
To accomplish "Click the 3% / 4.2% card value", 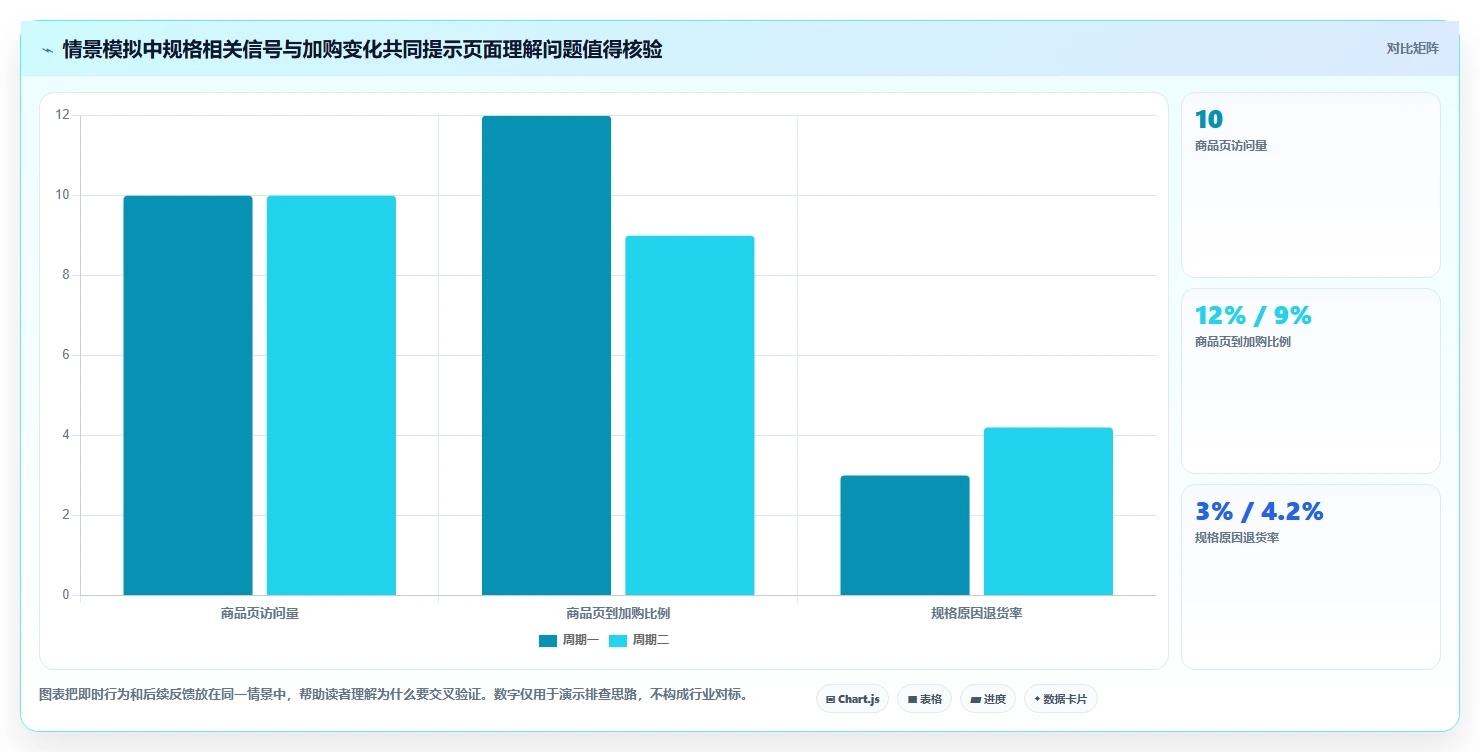I will coord(1259,512).
